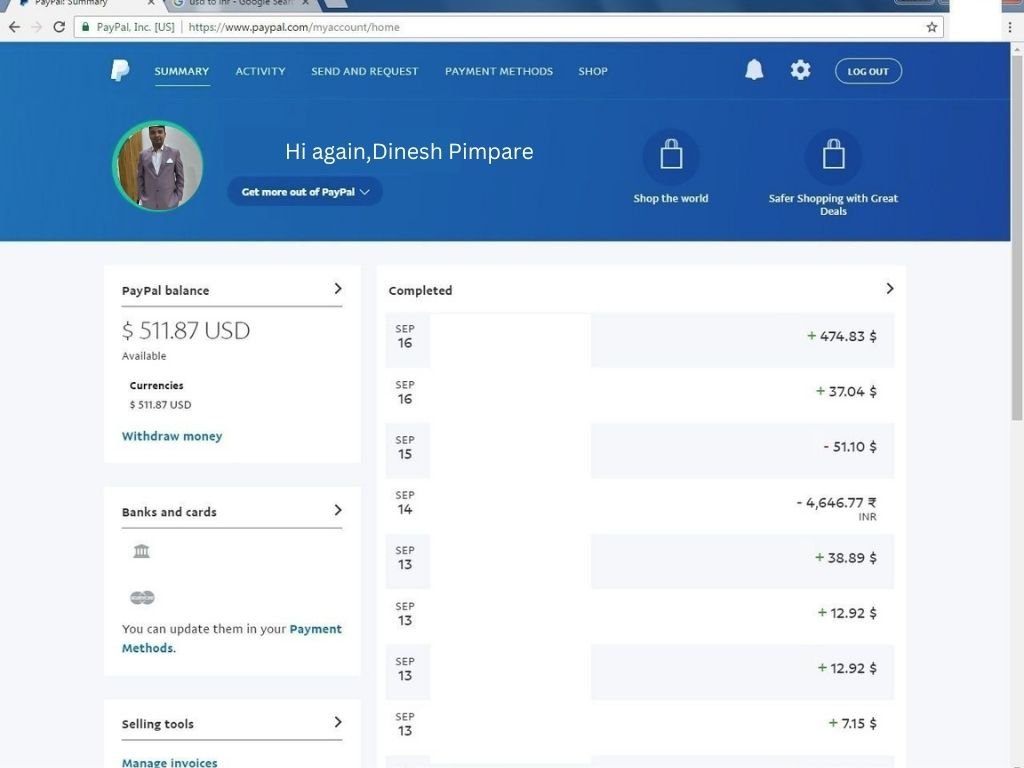1024x768 pixels.
Task: Open the -4,646.77 INR transaction
Action: [x=640, y=505]
